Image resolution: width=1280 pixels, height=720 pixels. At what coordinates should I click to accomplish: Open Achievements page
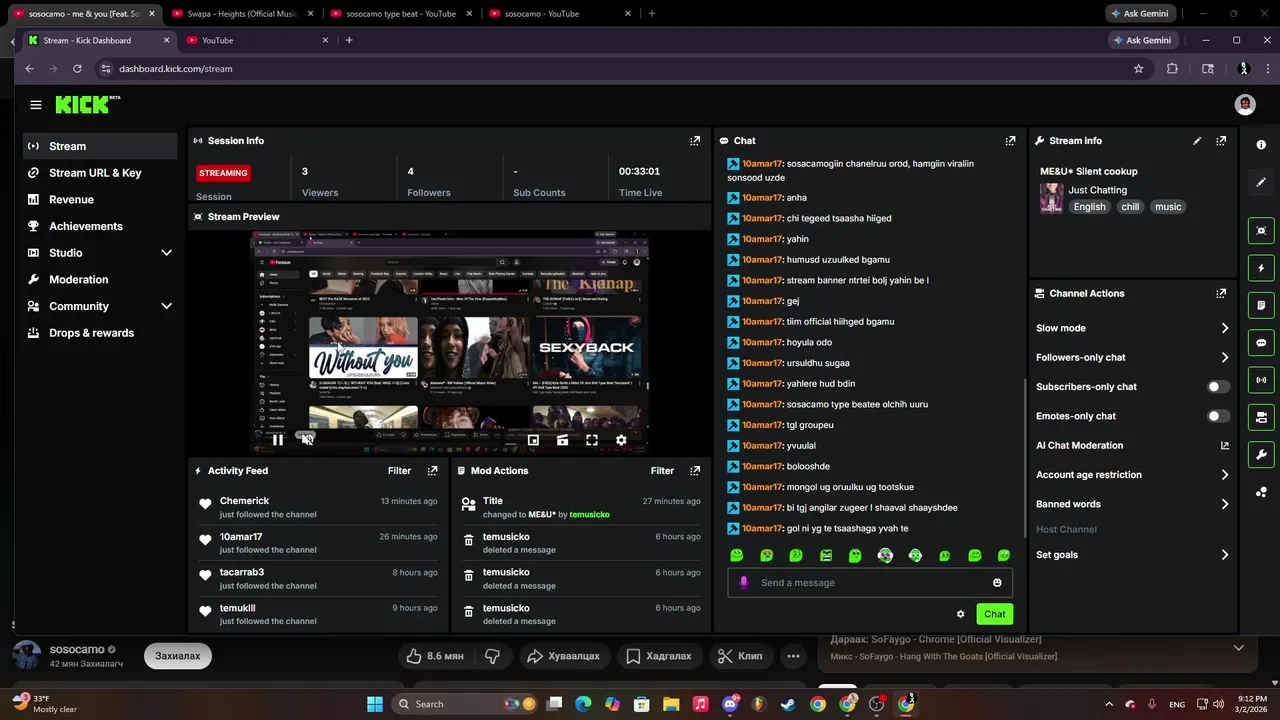pyautogui.click(x=100, y=226)
